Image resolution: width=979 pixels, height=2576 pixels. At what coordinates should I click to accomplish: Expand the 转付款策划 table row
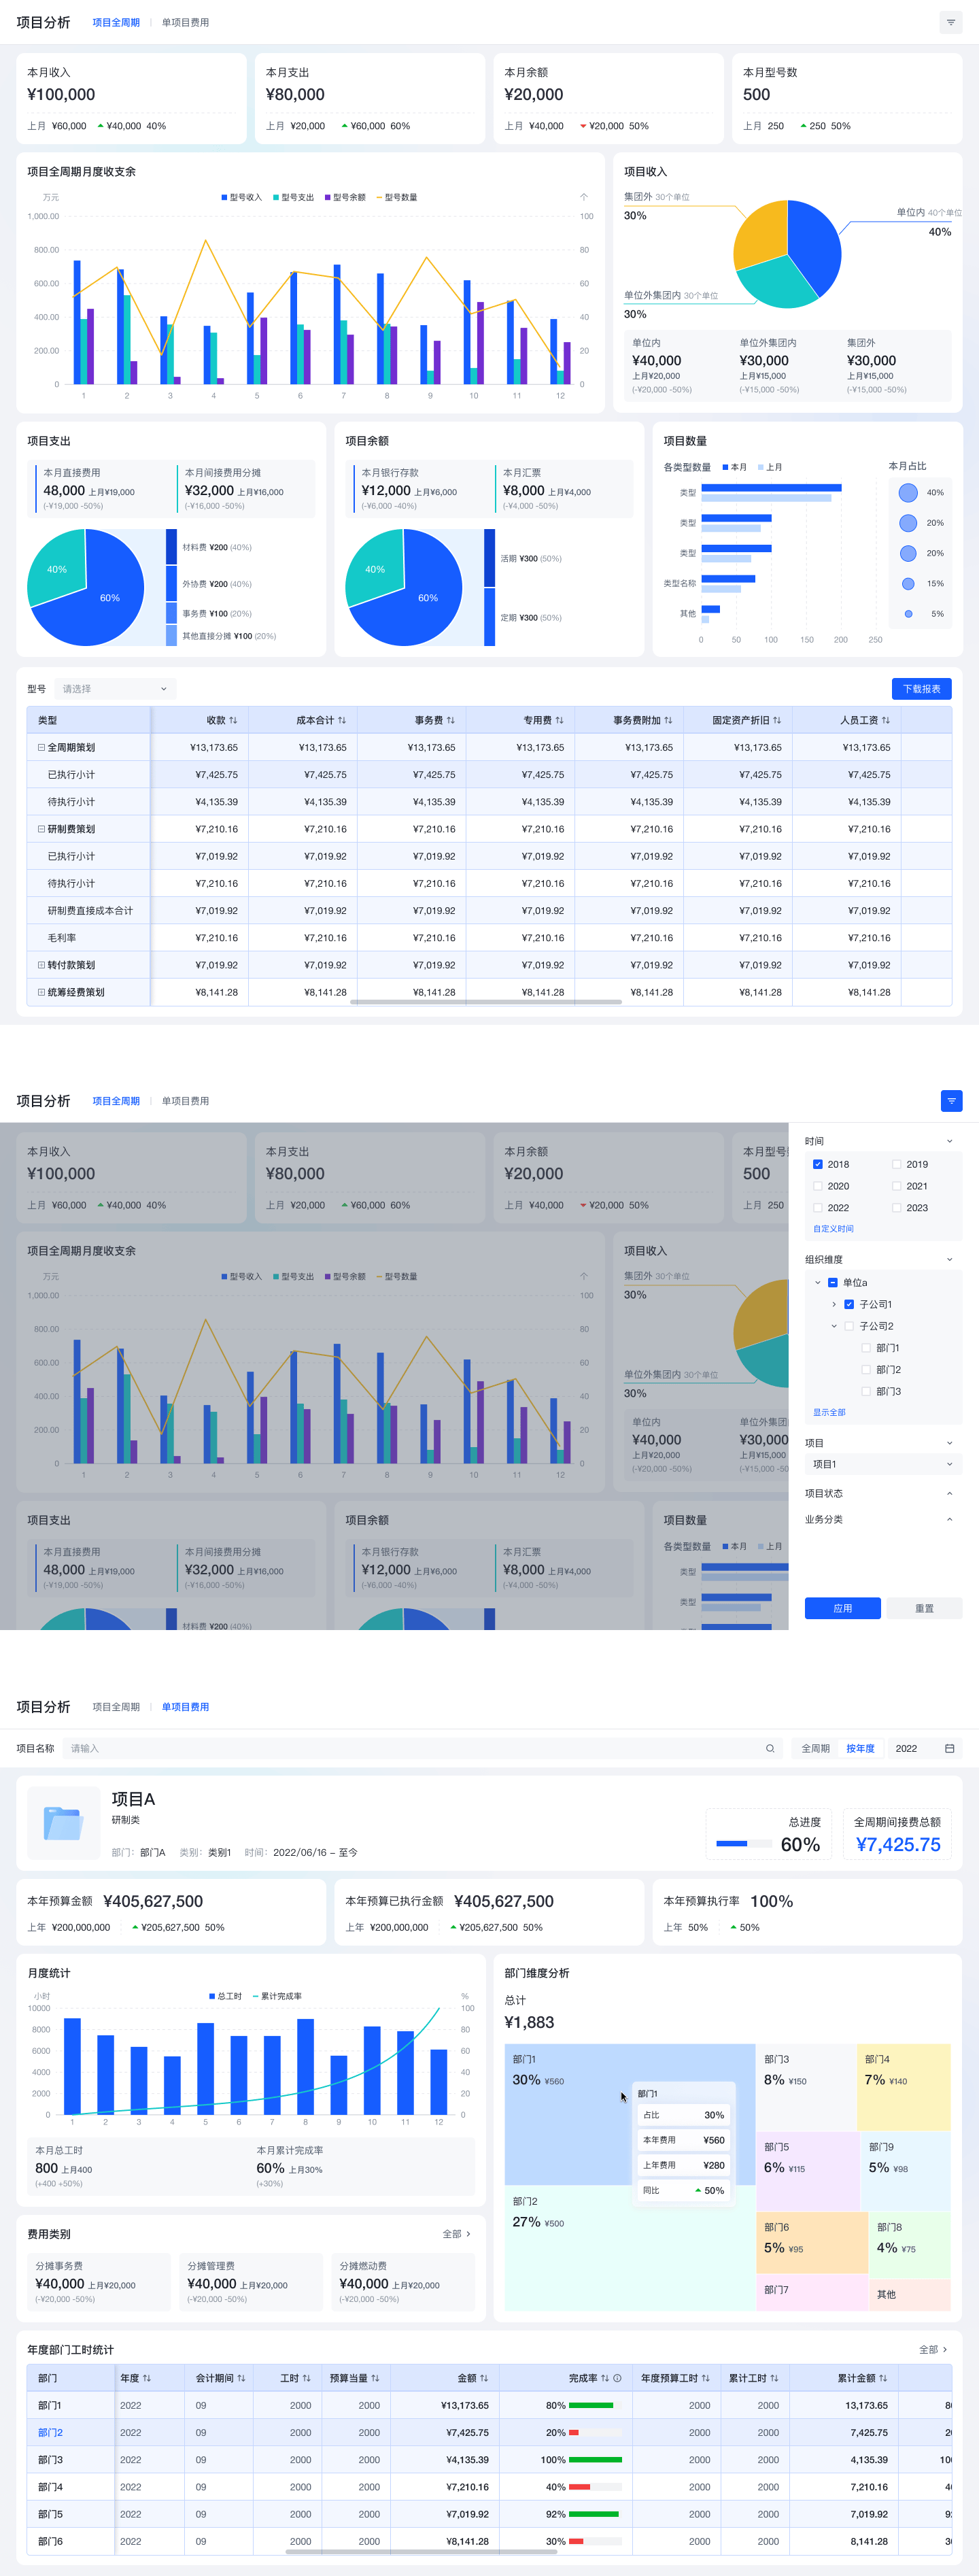pos(41,965)
